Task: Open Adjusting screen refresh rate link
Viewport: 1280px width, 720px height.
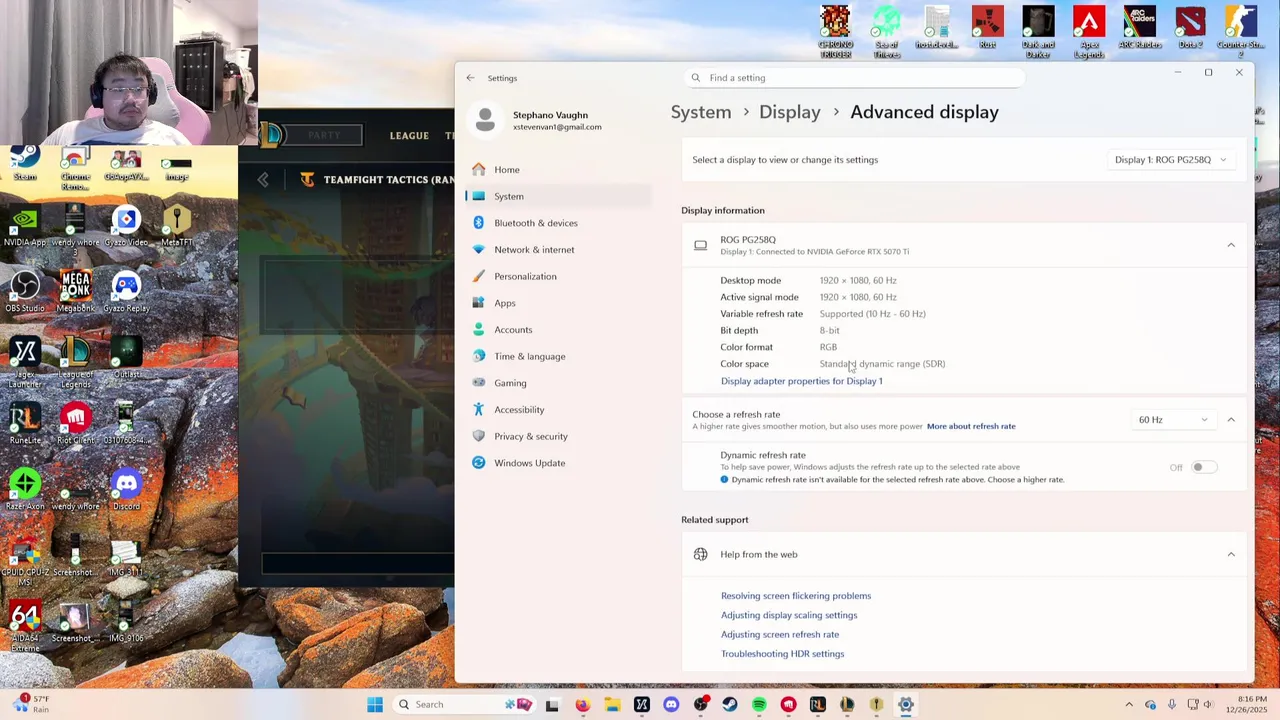Action: pyautogui.click(x=780, y=634)
